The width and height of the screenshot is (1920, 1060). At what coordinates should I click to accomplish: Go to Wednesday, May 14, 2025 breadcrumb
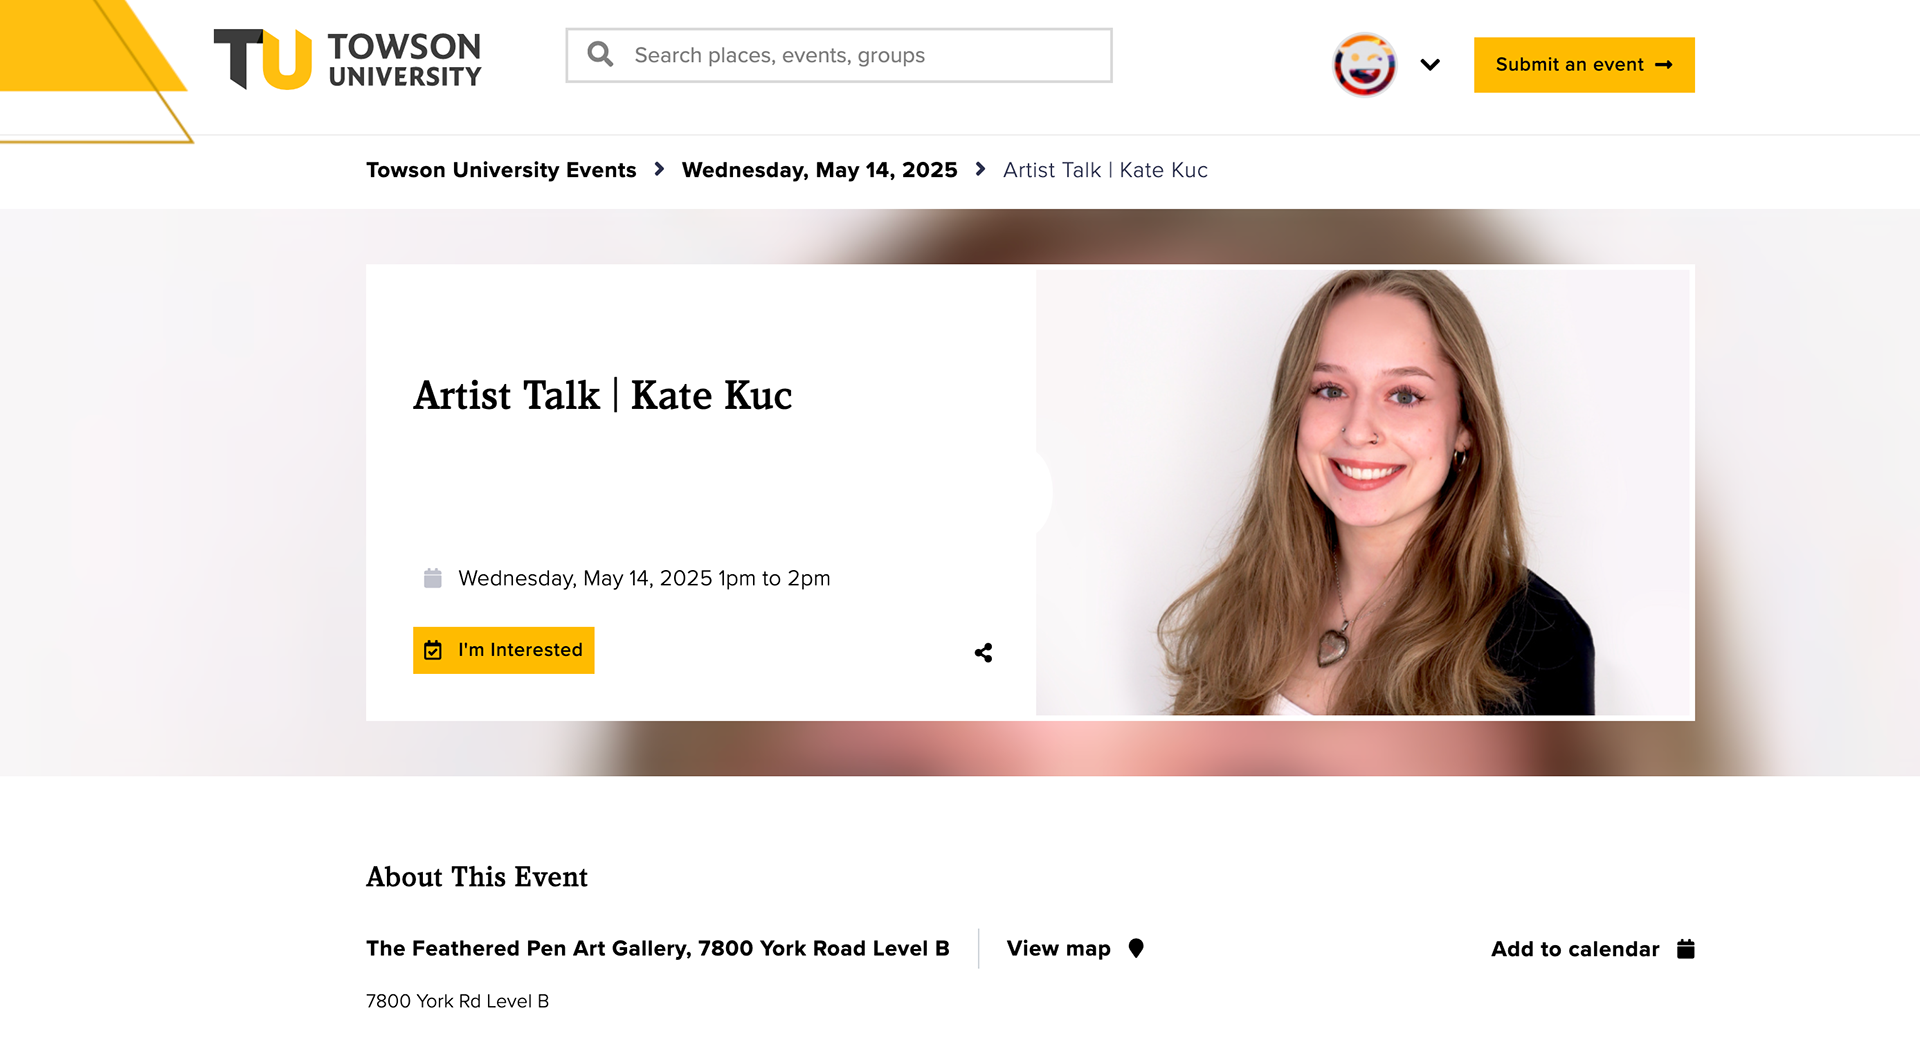pos(819,170)
